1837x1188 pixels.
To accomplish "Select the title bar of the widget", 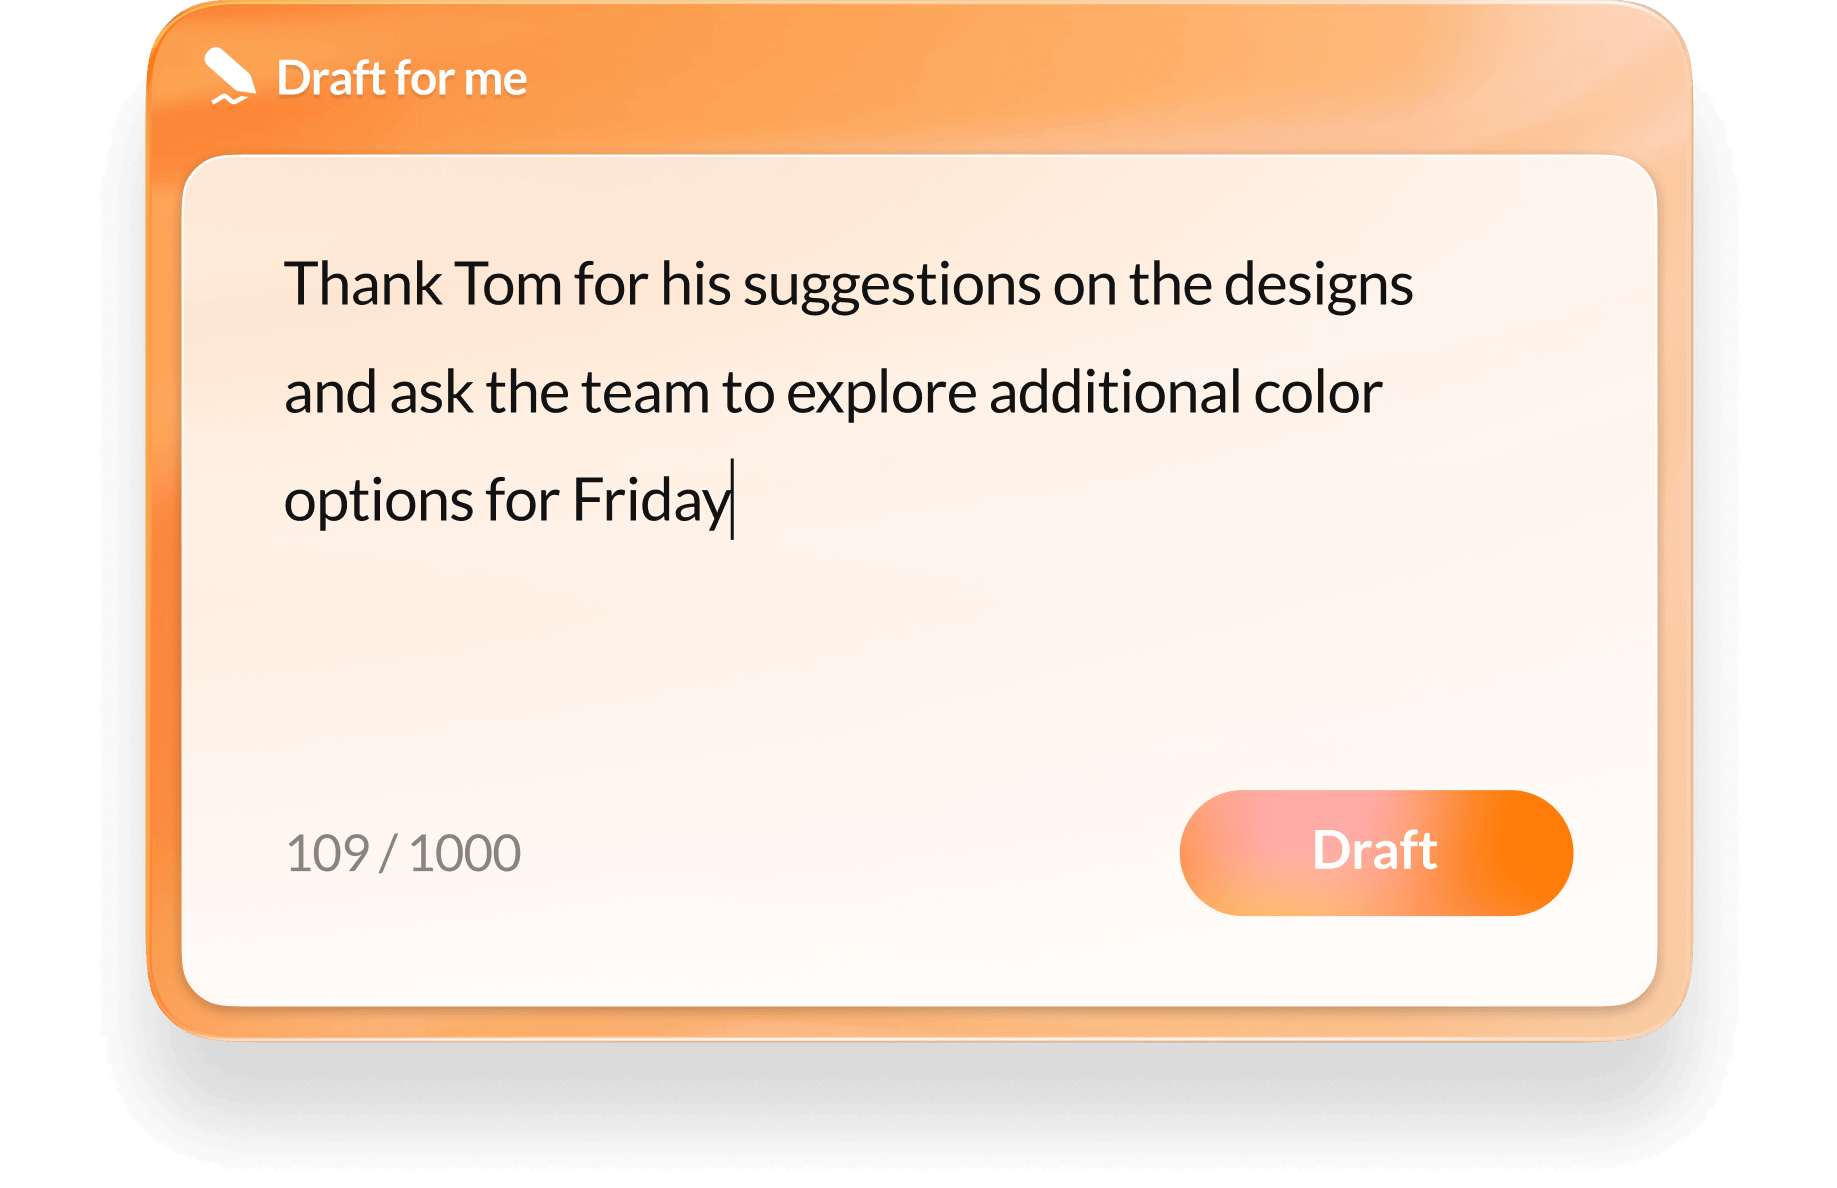I will click(900, 78).
